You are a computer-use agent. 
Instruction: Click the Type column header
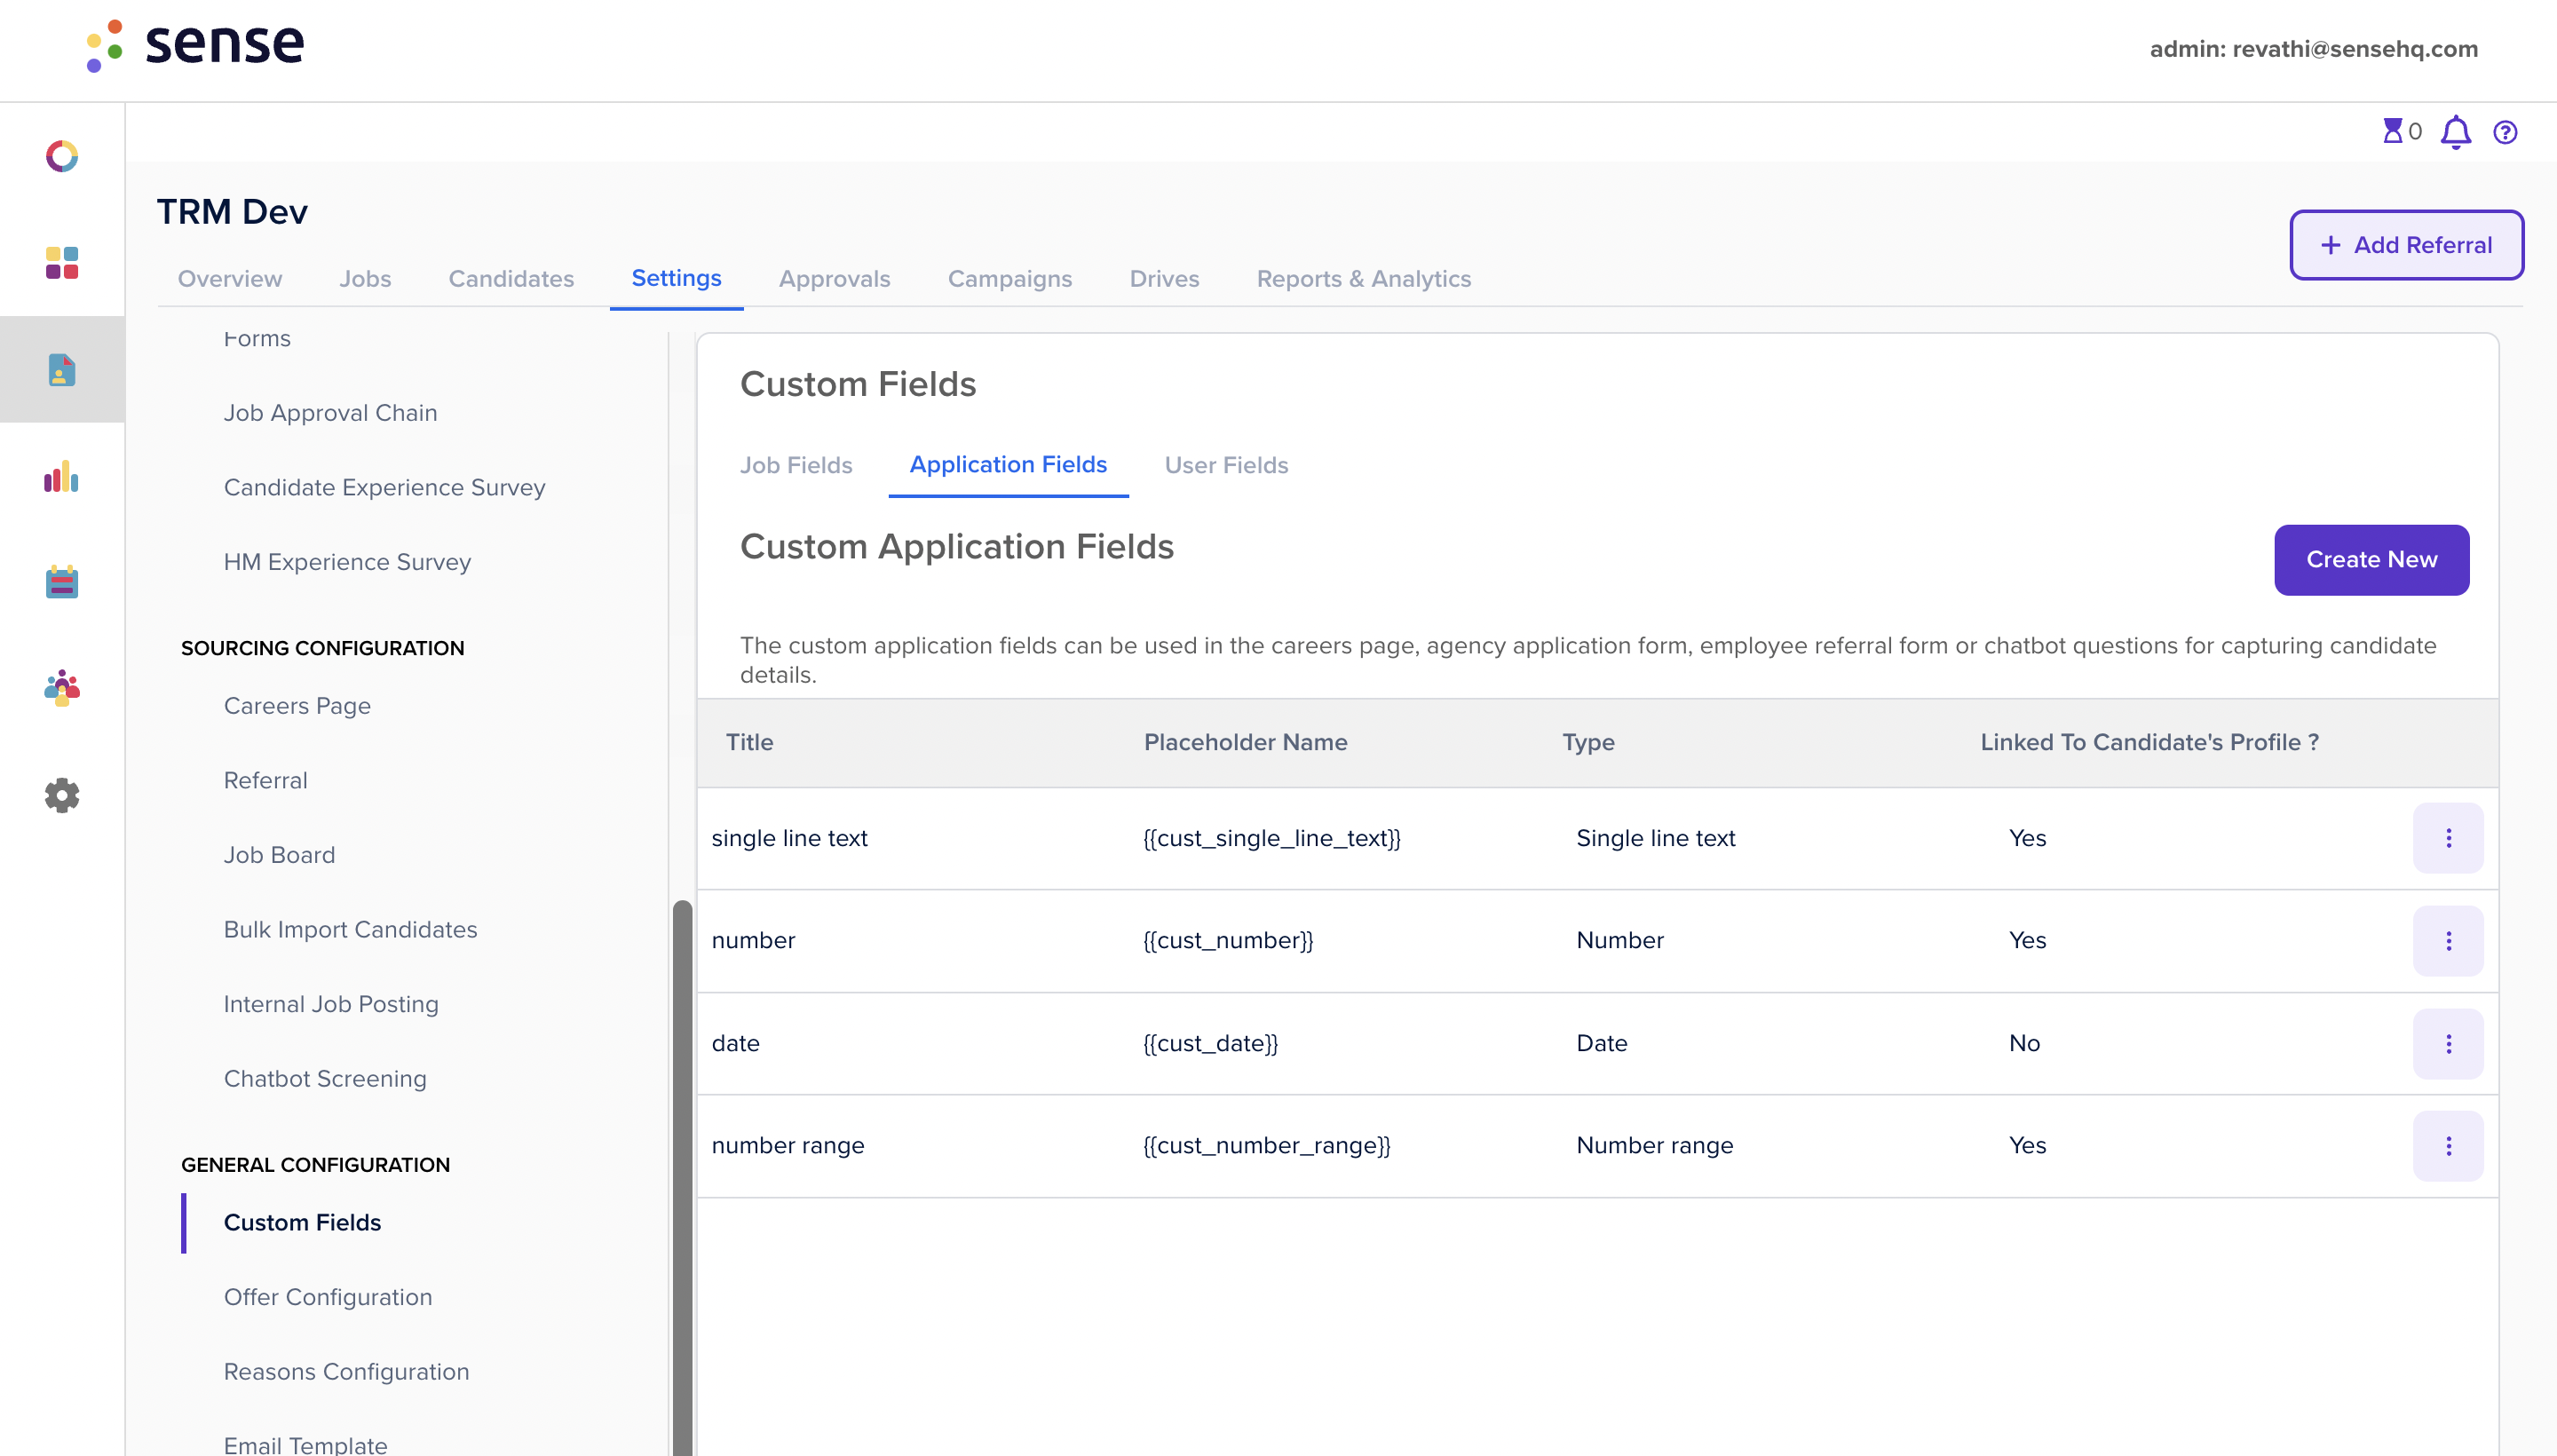[x=1588, y=742]
